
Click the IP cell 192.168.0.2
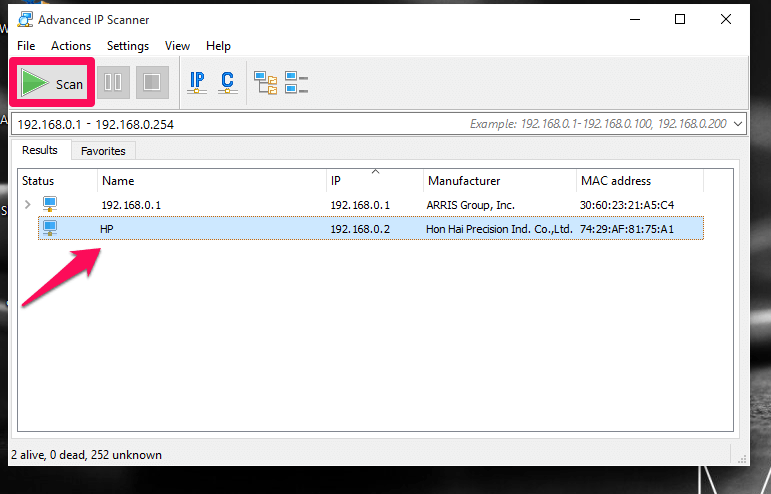(360, 229)
